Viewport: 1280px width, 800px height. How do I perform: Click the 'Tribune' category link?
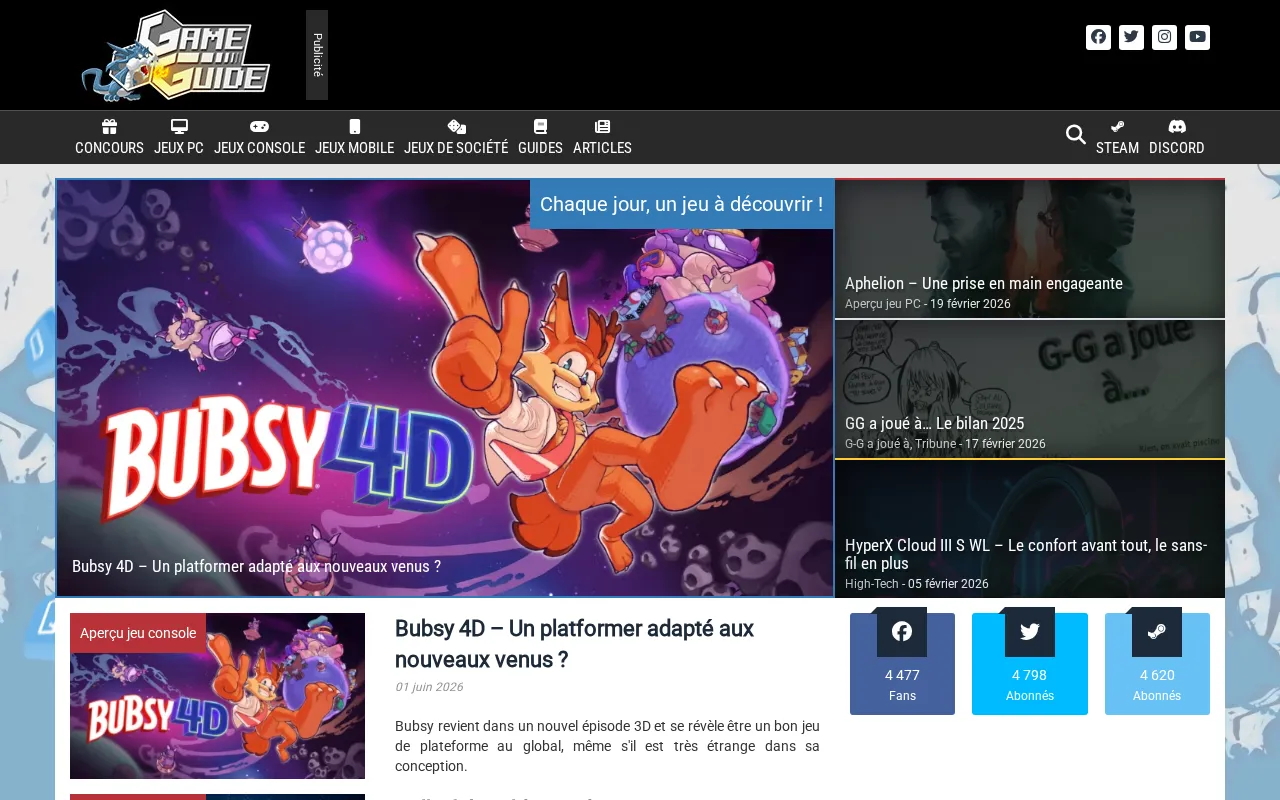(x=935, y=444)
